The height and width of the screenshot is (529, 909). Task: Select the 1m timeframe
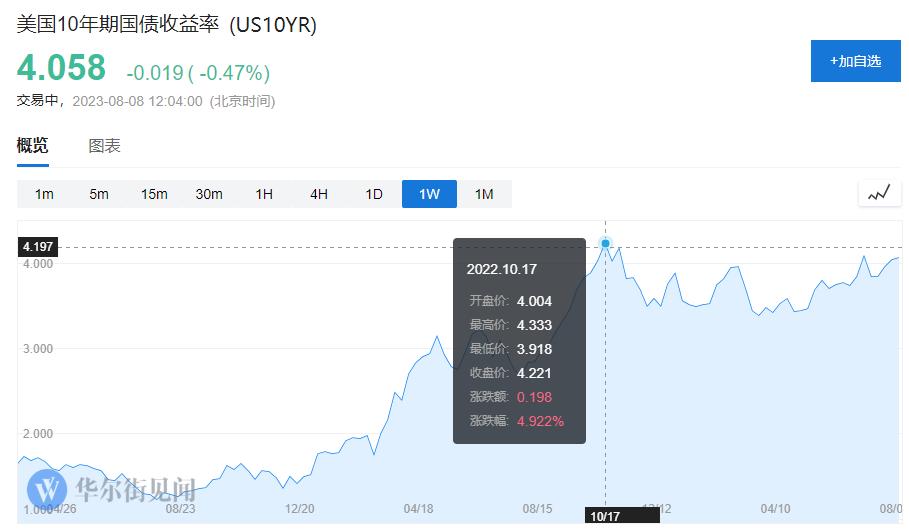tap(44, 194)
